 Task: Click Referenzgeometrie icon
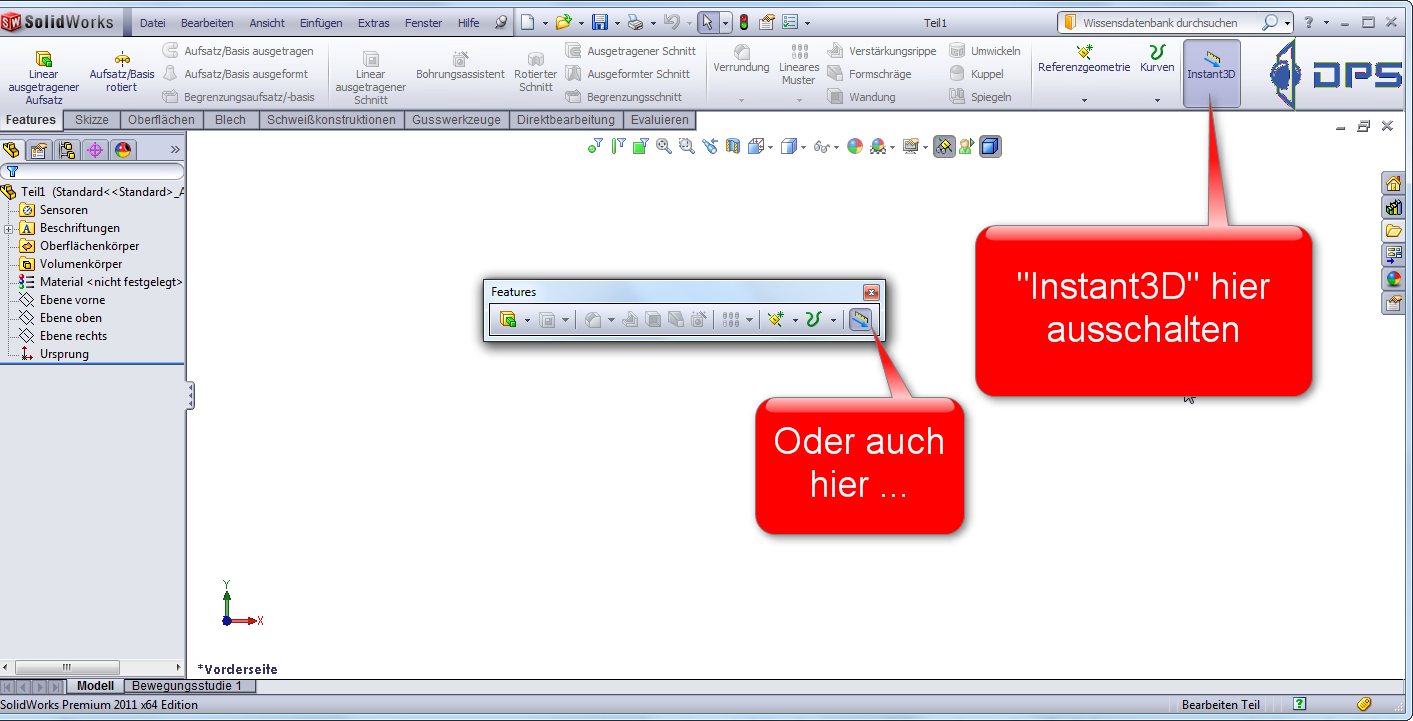click(1084, 51)
